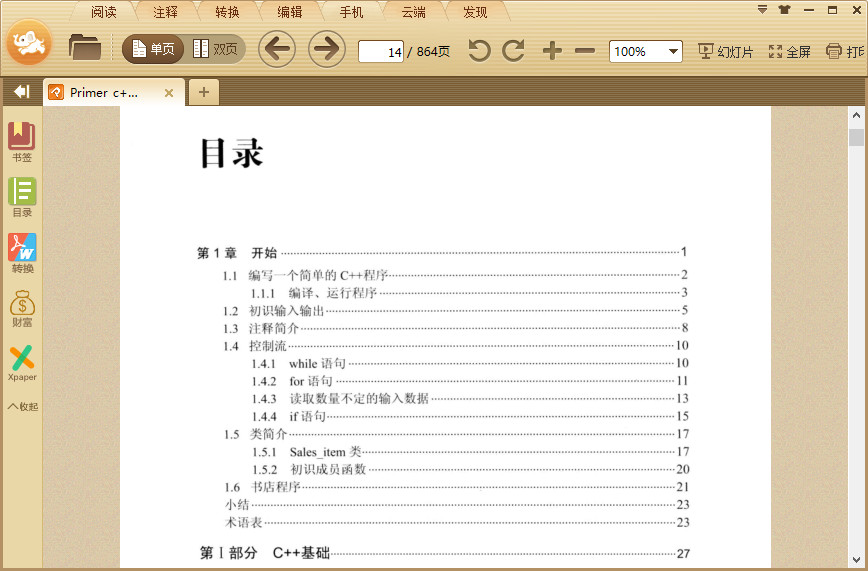Click the 小结 entry
868x571 pixels.
pos(457,505)
